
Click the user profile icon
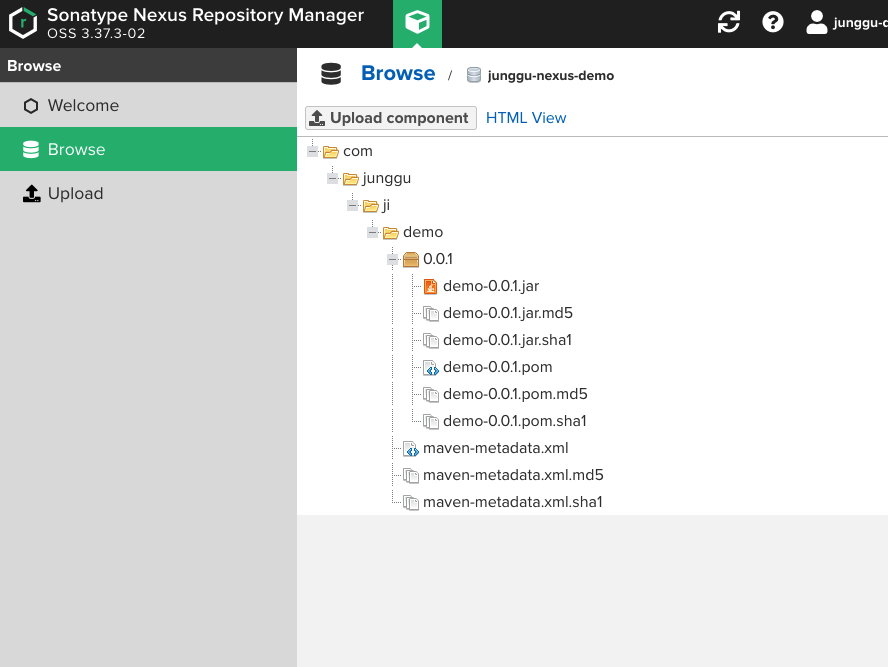[x=817, y=22]
